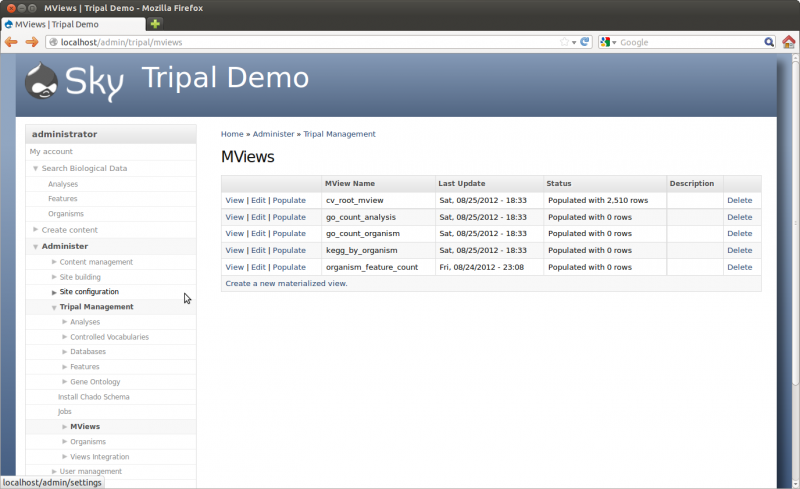Open the Jobs menu item
Screen dimensions: 800x489
coord(64,411)
